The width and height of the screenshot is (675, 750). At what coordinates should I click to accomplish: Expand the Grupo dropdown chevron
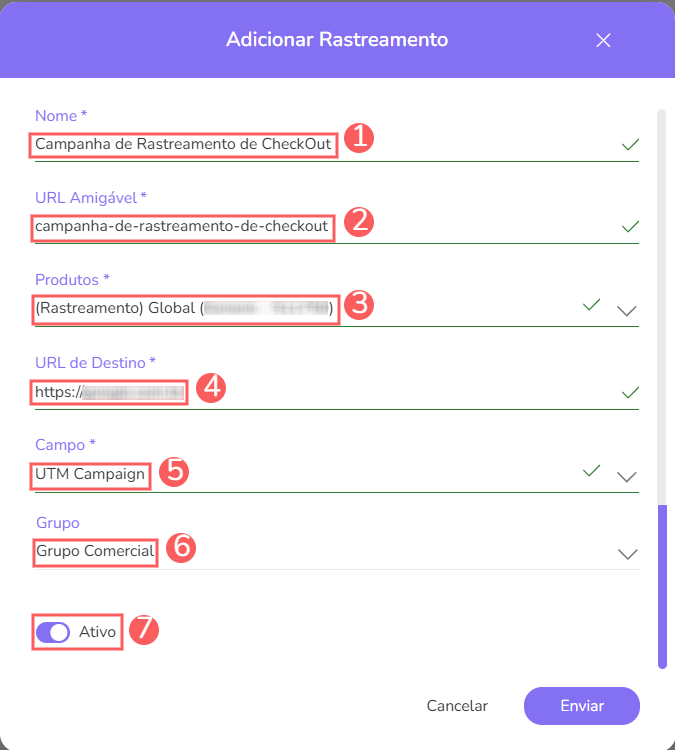point(627,553)
